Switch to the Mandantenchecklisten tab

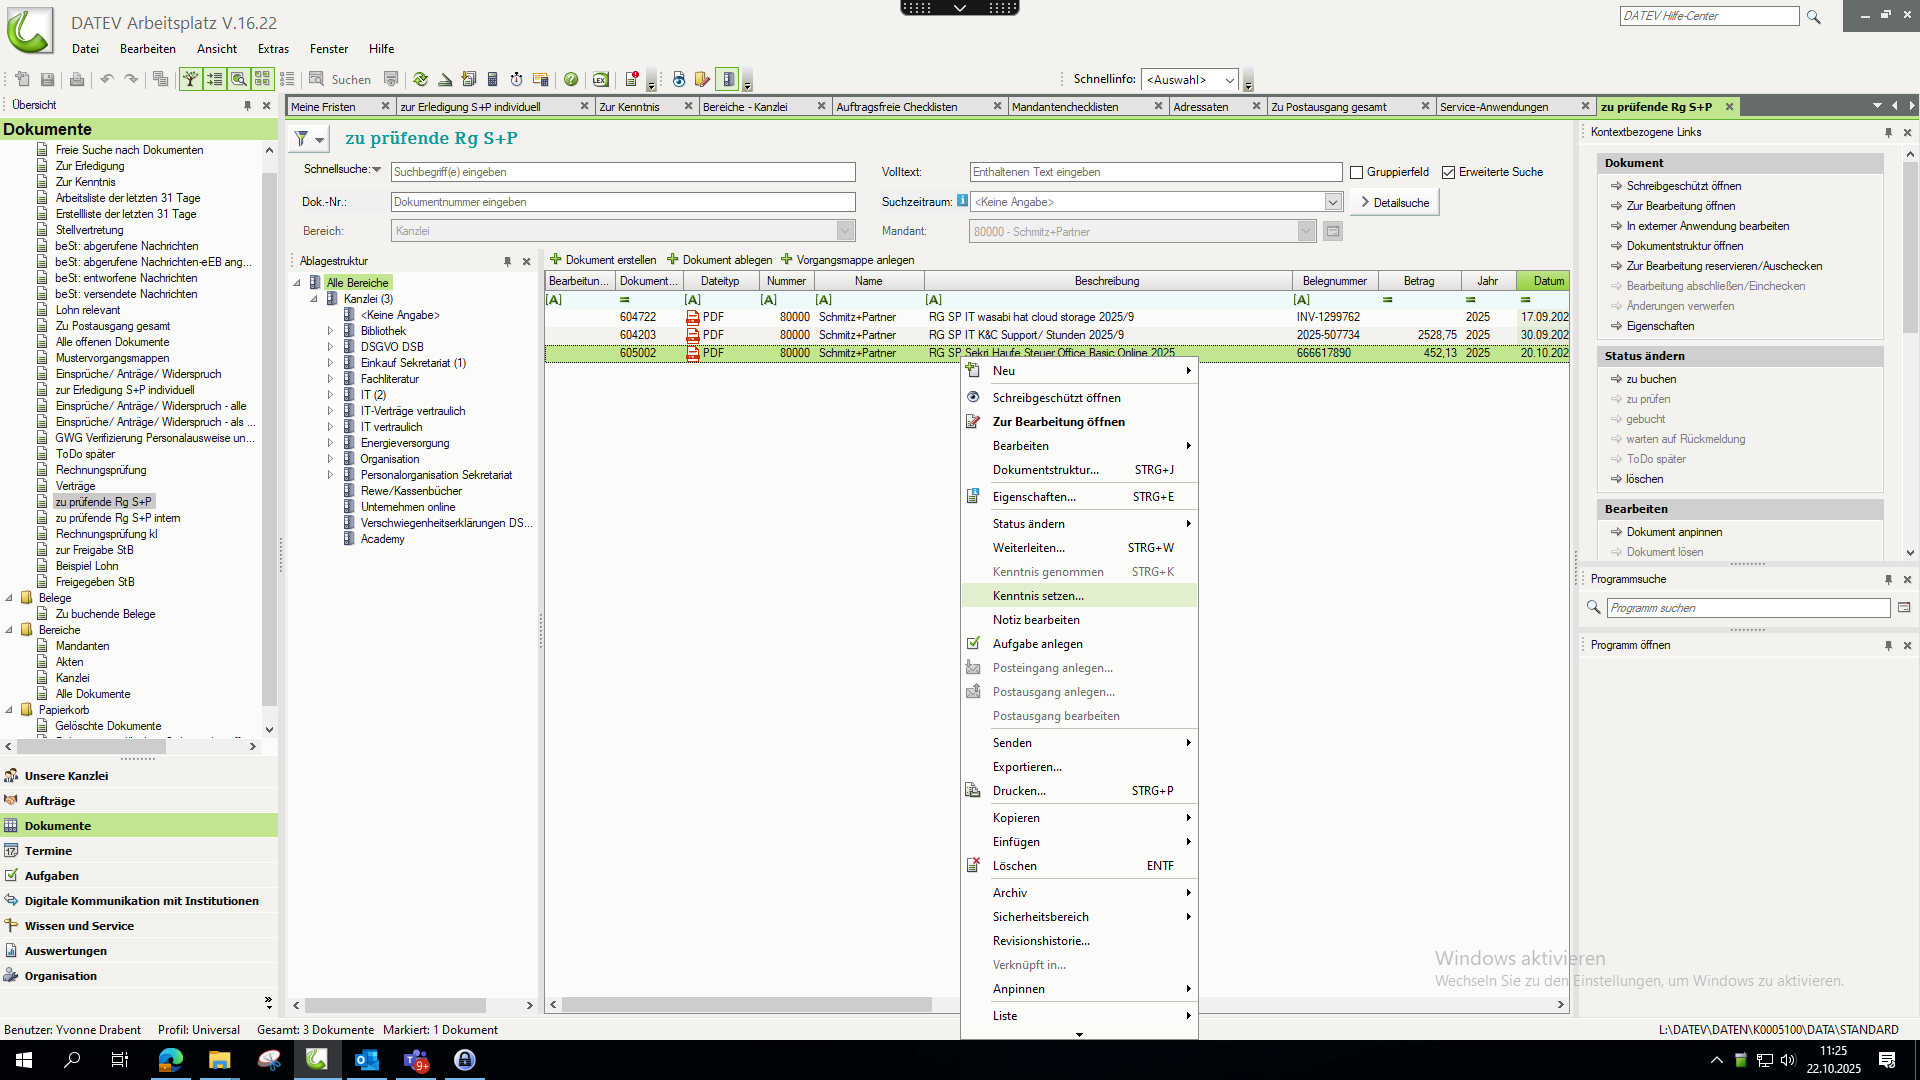(x=1064, y=107)
